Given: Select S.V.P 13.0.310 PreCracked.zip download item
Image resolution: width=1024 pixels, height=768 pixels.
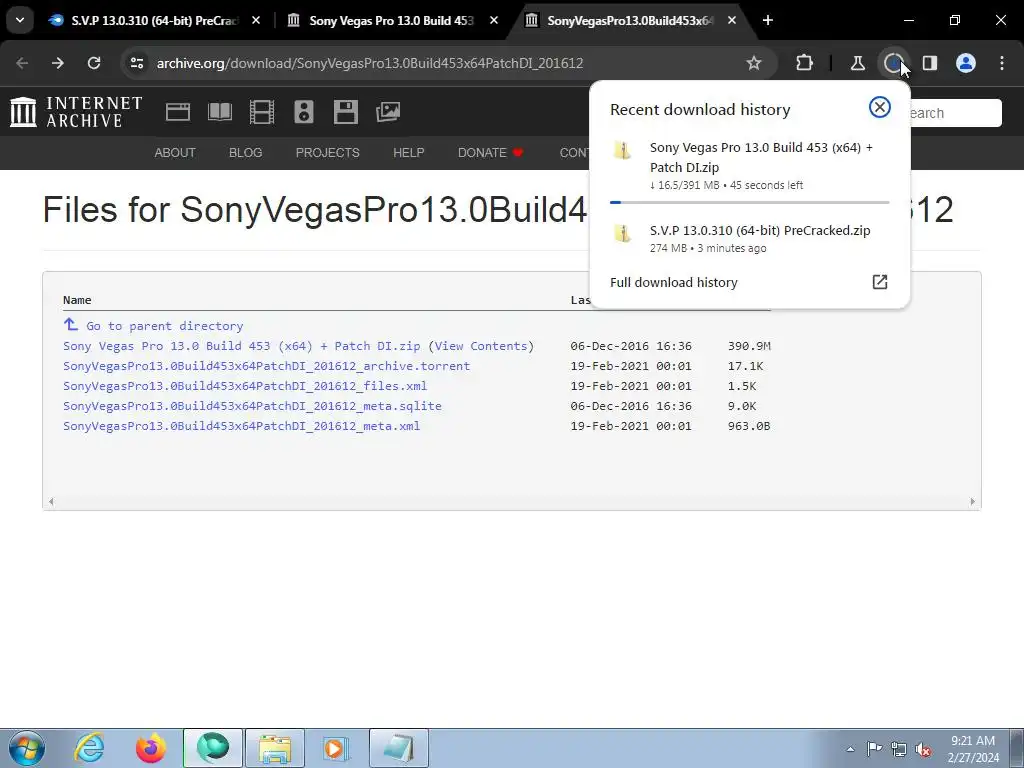Looking at the screenshot, I should [x=749, y=238].
